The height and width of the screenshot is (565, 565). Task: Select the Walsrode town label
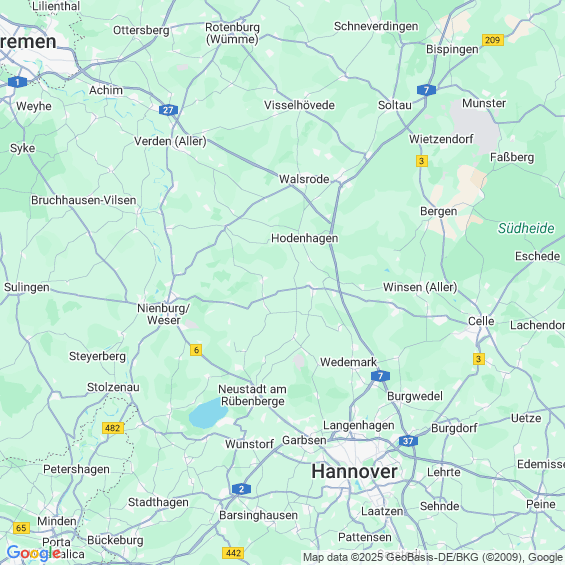(x=304, y=179)
